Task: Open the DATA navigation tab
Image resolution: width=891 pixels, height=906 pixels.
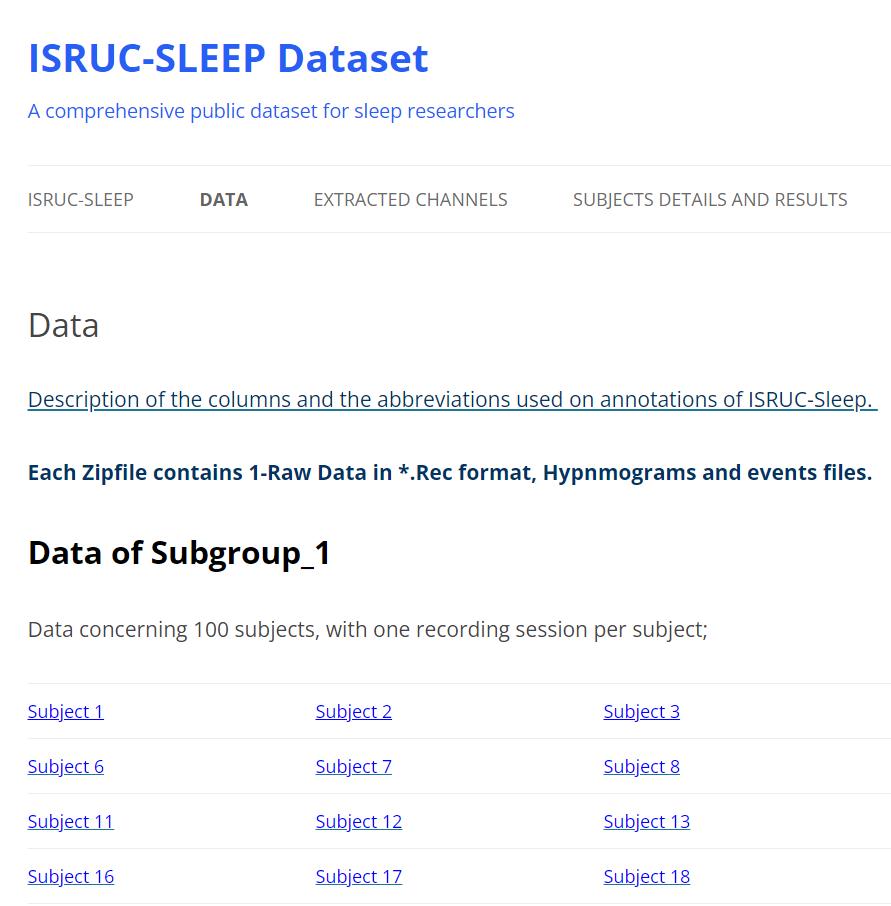Action: [x=223, y=199]
